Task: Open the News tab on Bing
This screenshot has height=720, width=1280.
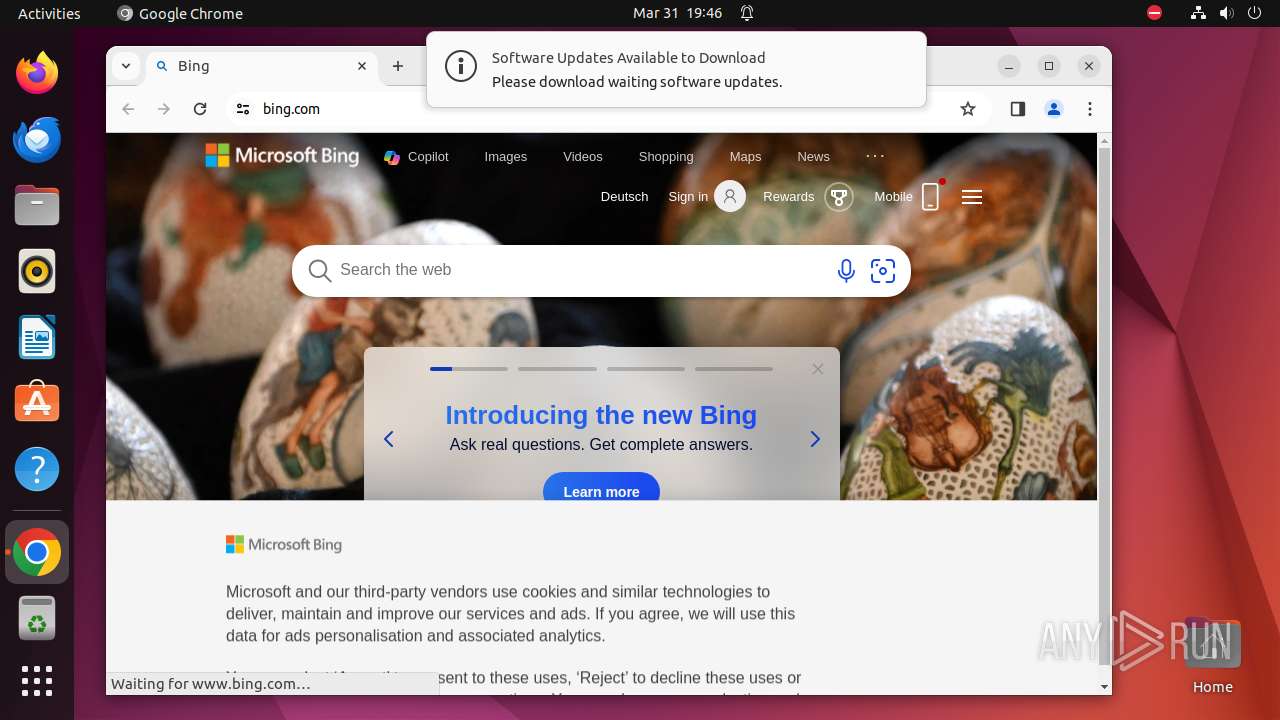Action: click(813, 157)
